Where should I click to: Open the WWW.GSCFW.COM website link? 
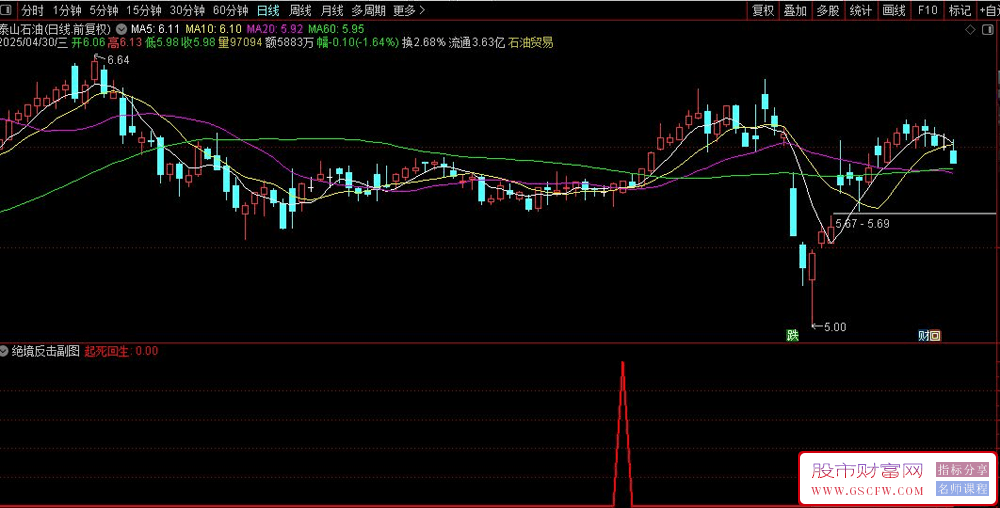pos(867,491)
